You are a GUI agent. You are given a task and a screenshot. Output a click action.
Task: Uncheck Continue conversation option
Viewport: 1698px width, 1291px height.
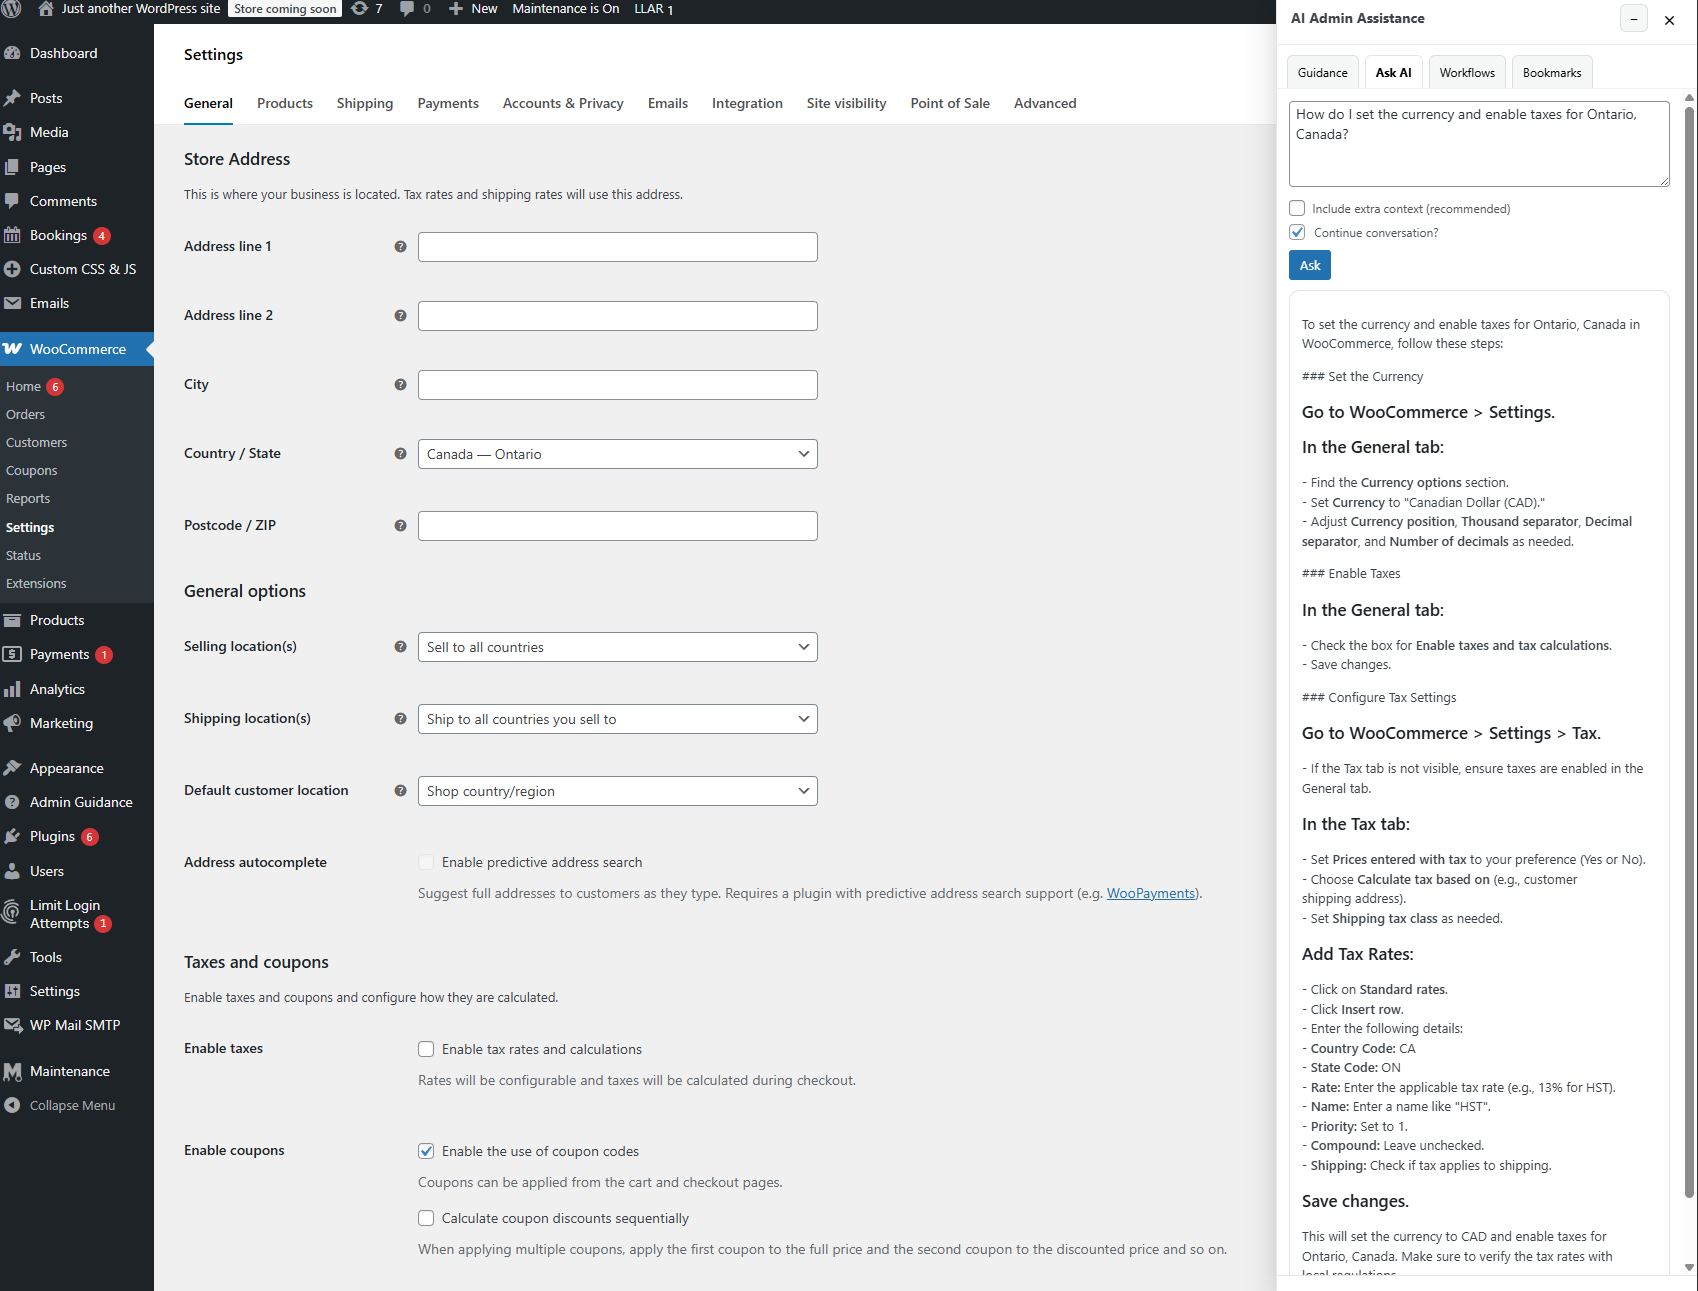point(1297,232)
